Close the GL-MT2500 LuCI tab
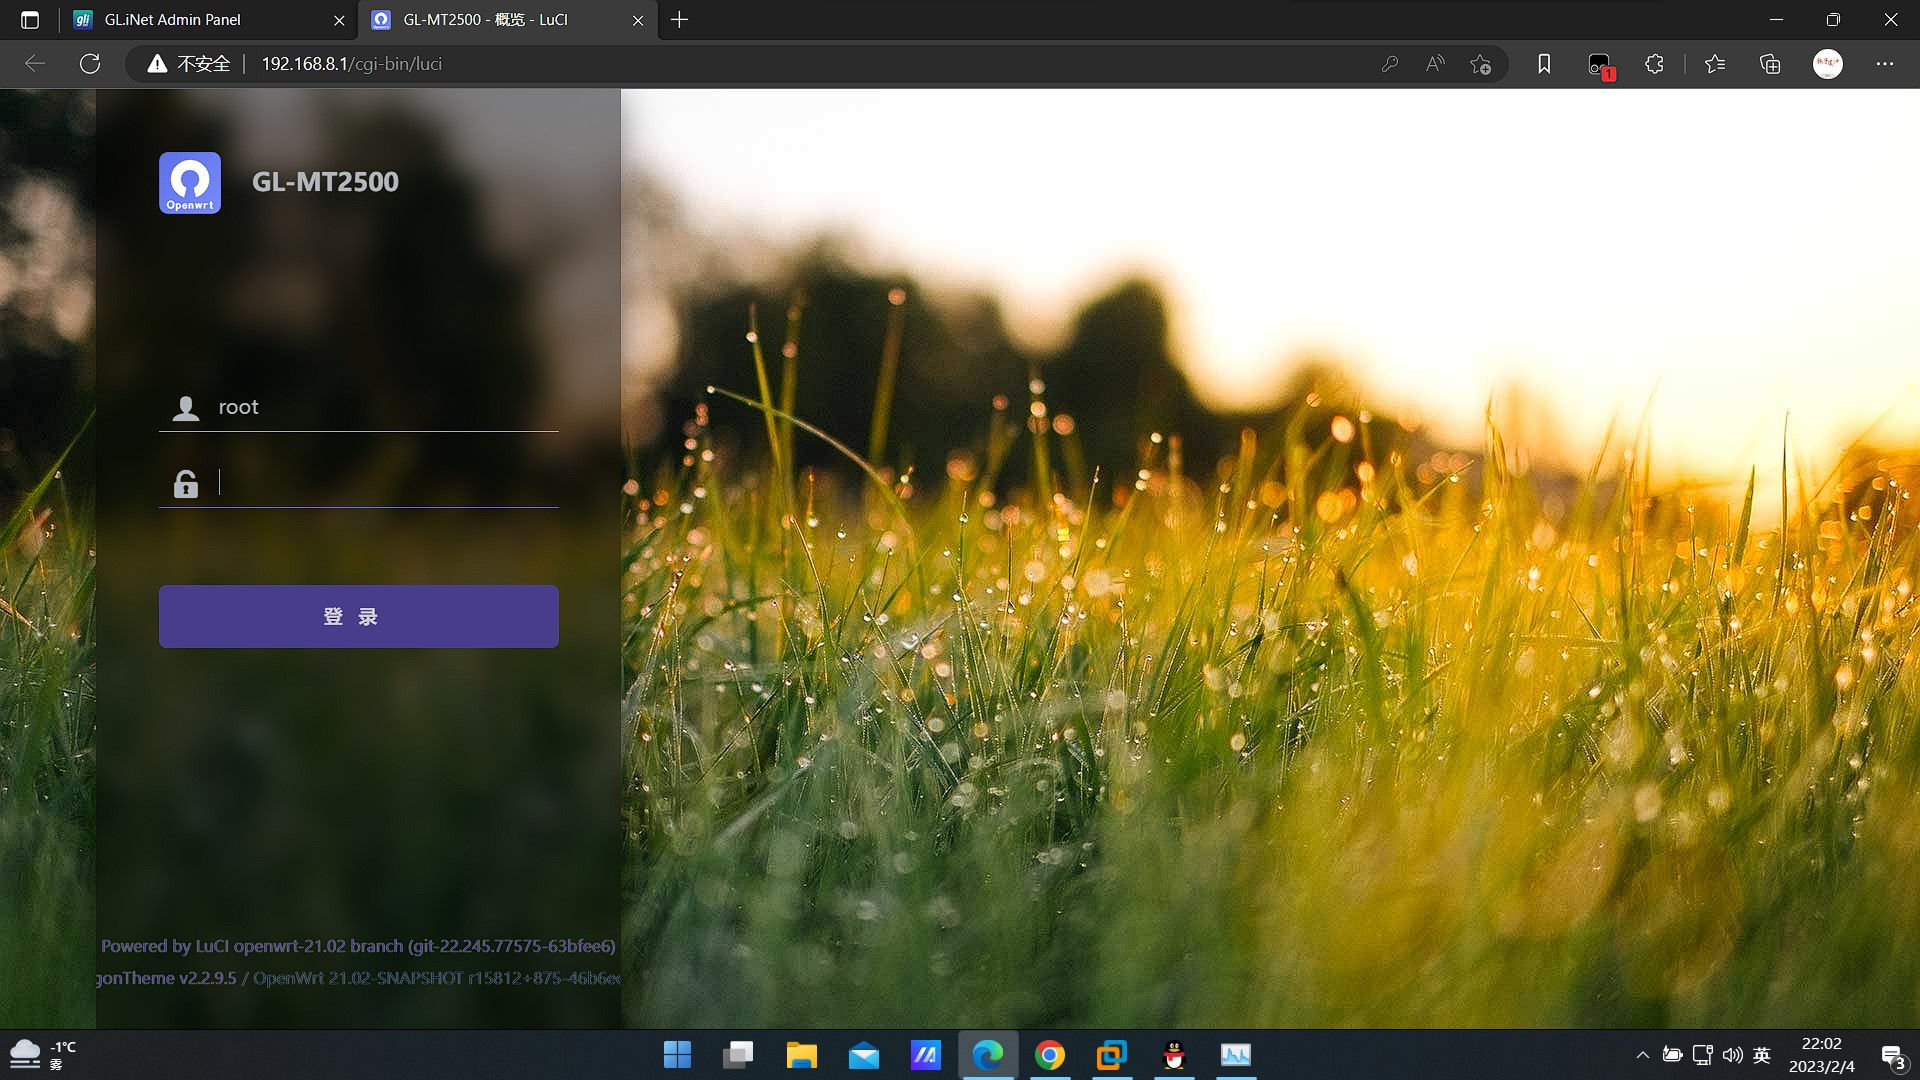This screenshot has width=1920, height=1080. pos(638,20)
